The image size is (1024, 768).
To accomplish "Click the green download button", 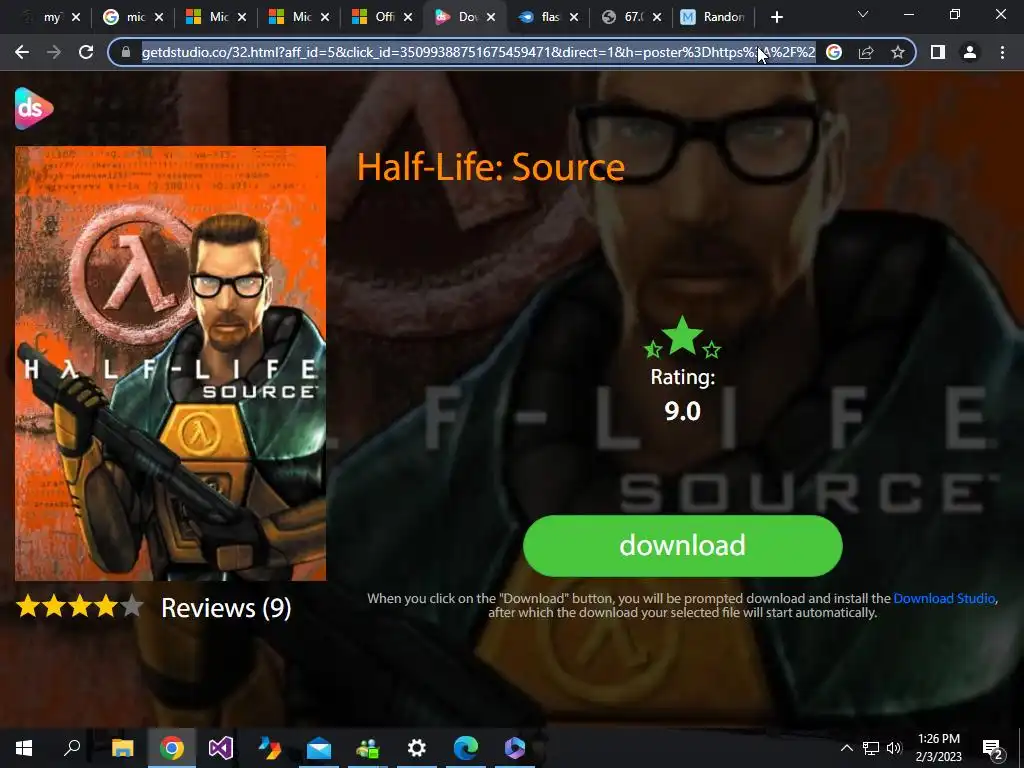I will (682, 545).
